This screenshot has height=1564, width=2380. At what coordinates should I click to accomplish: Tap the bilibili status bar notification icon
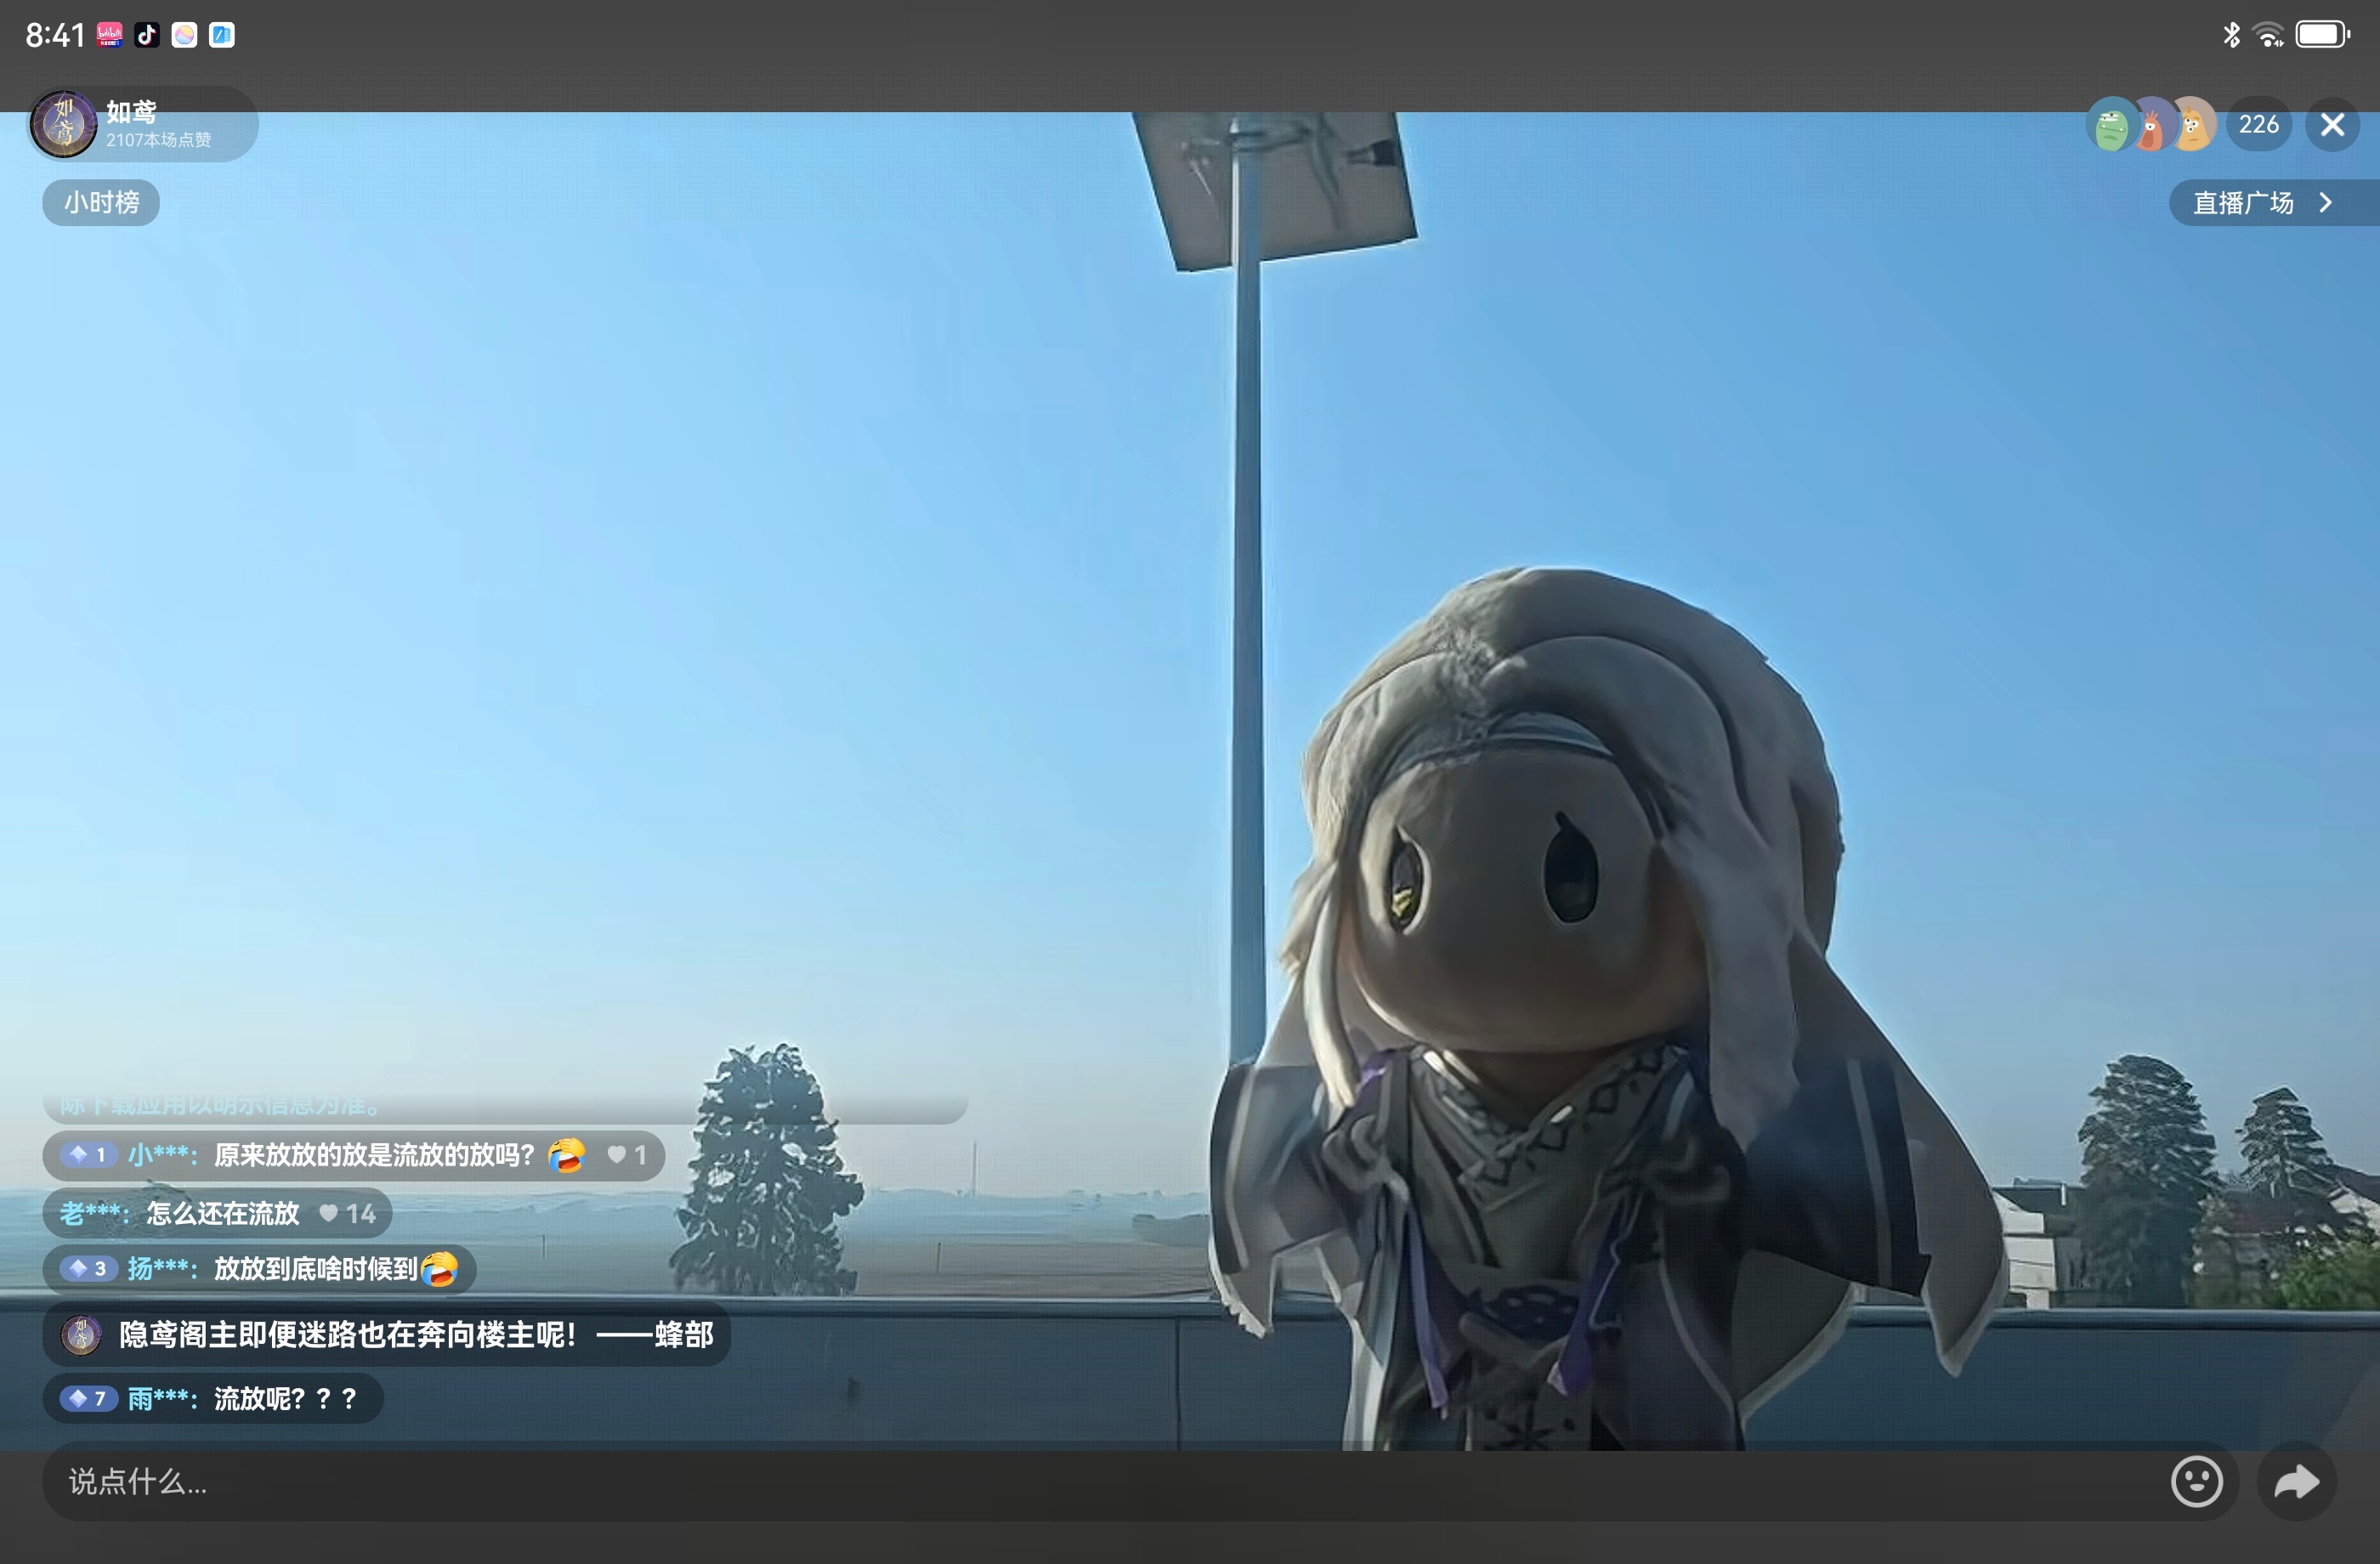pos(110,35)
